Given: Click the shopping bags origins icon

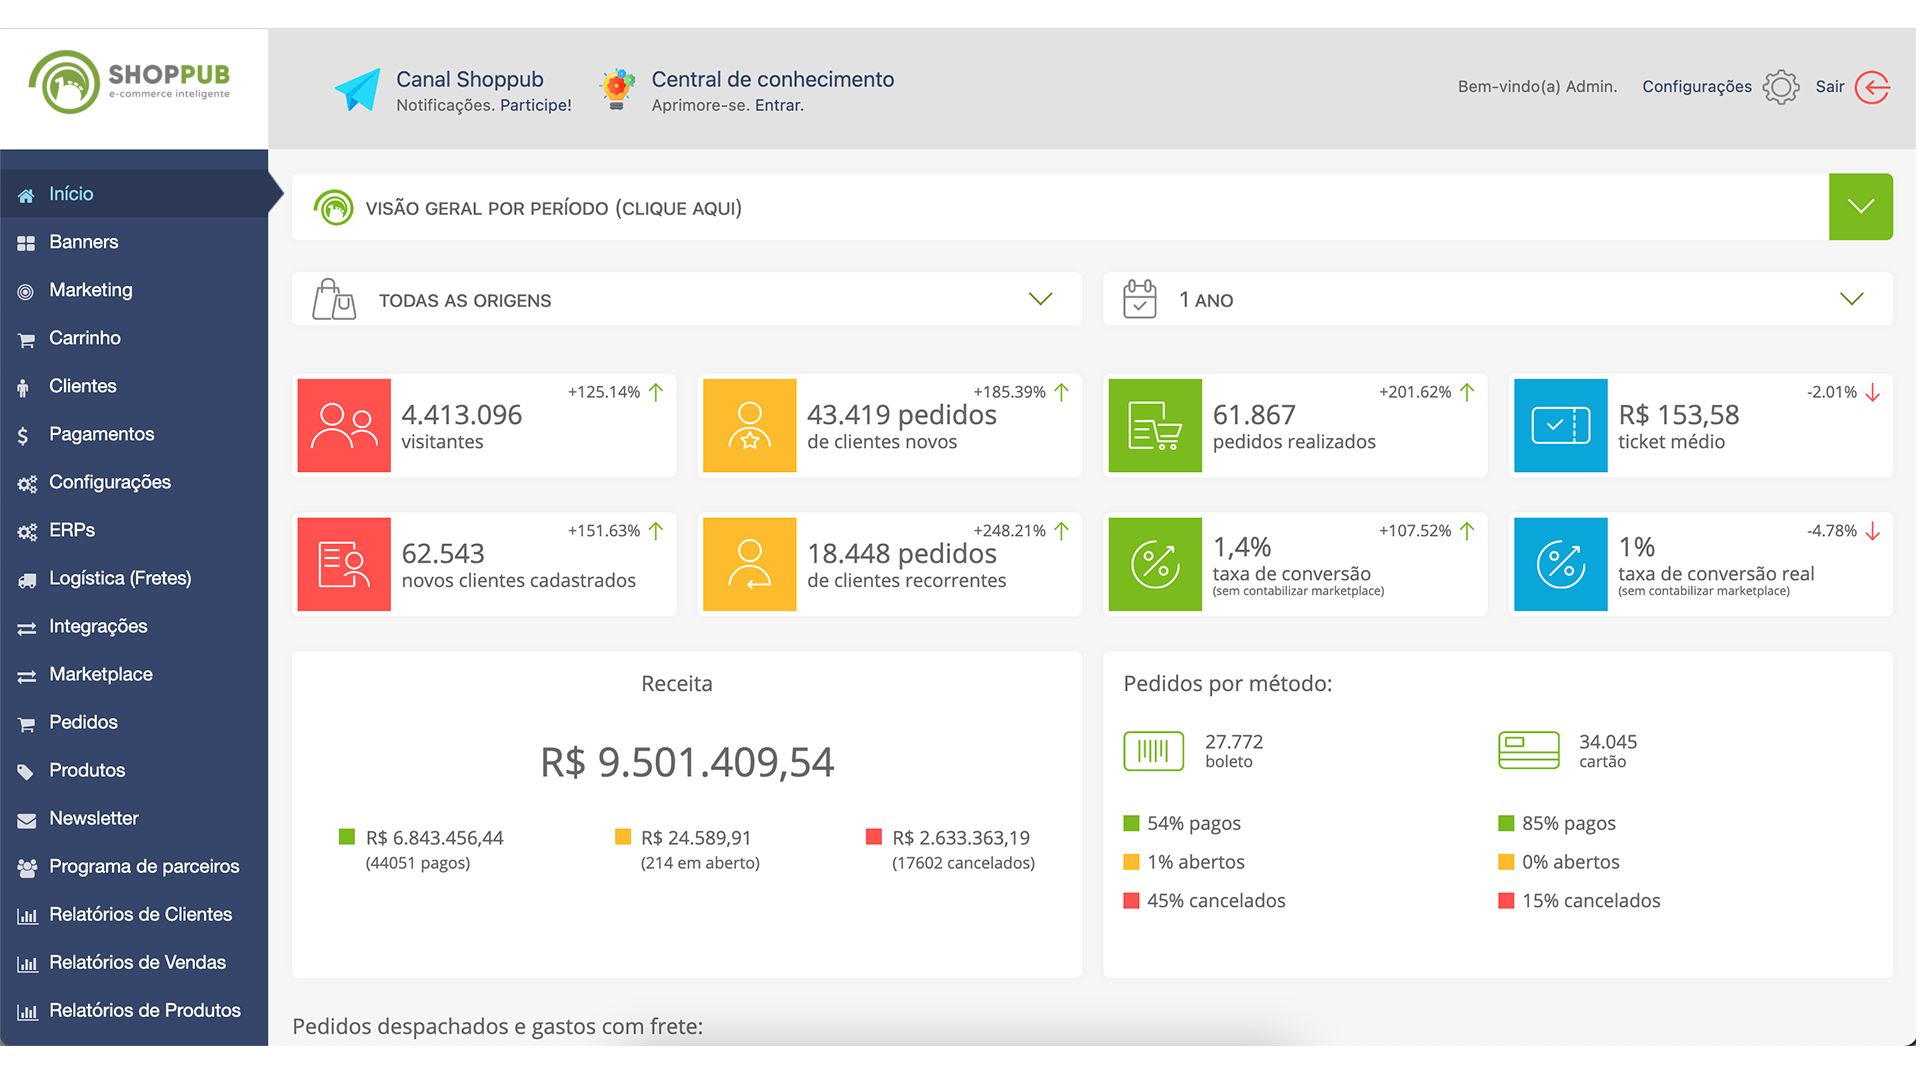Looking at the screenshot, I should pyautogui.click(x=334, y=299).
